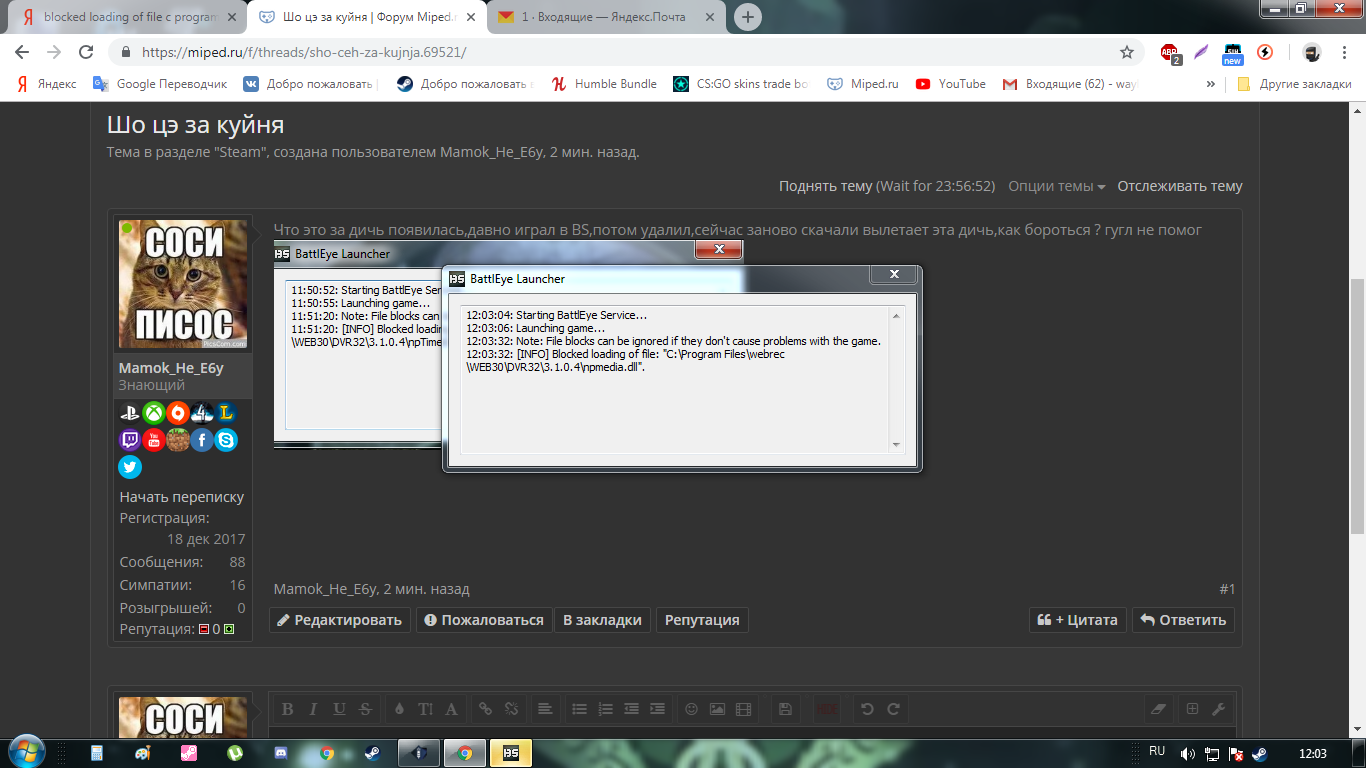Viewport: 1366px width, 768px height.
Task: Insert a link in the reply editor
Action: 485,709
